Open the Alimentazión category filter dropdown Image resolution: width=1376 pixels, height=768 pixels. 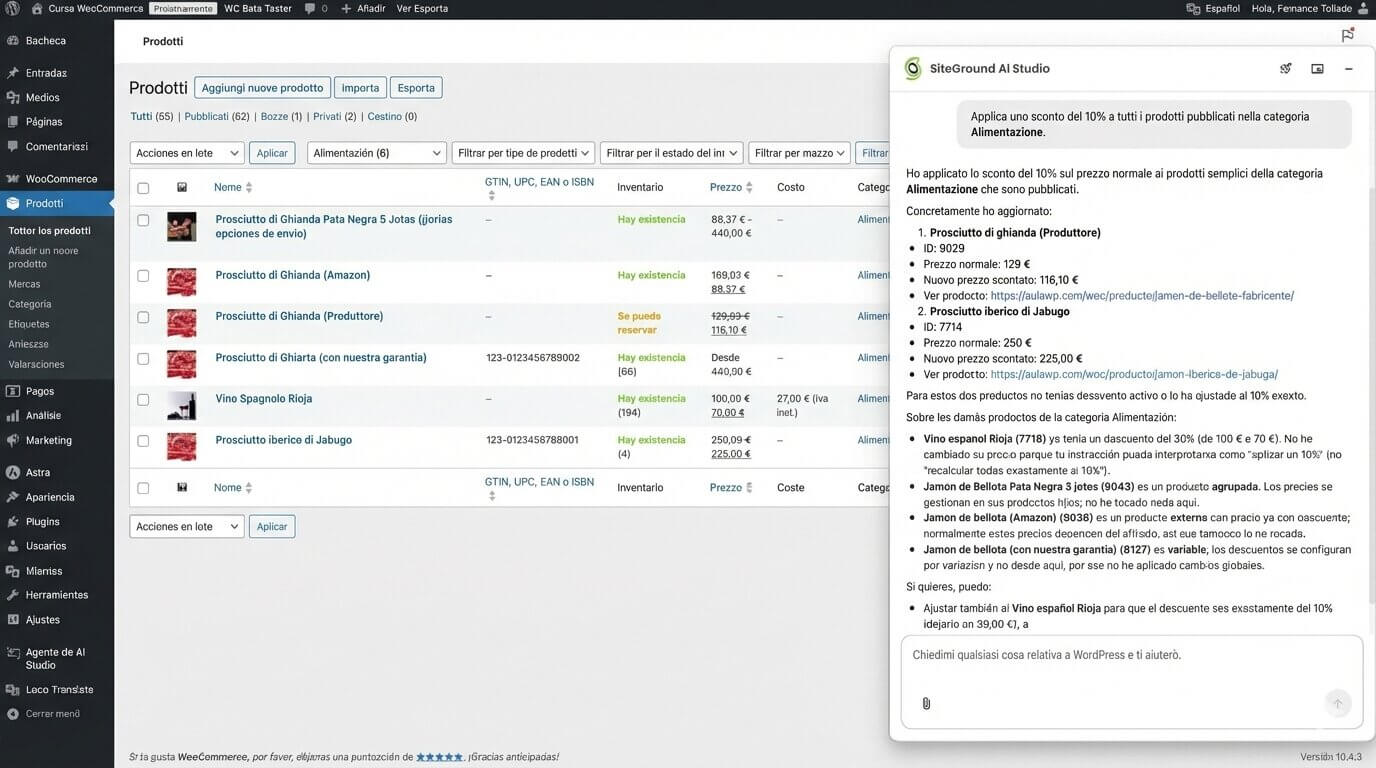coord(376,152)
